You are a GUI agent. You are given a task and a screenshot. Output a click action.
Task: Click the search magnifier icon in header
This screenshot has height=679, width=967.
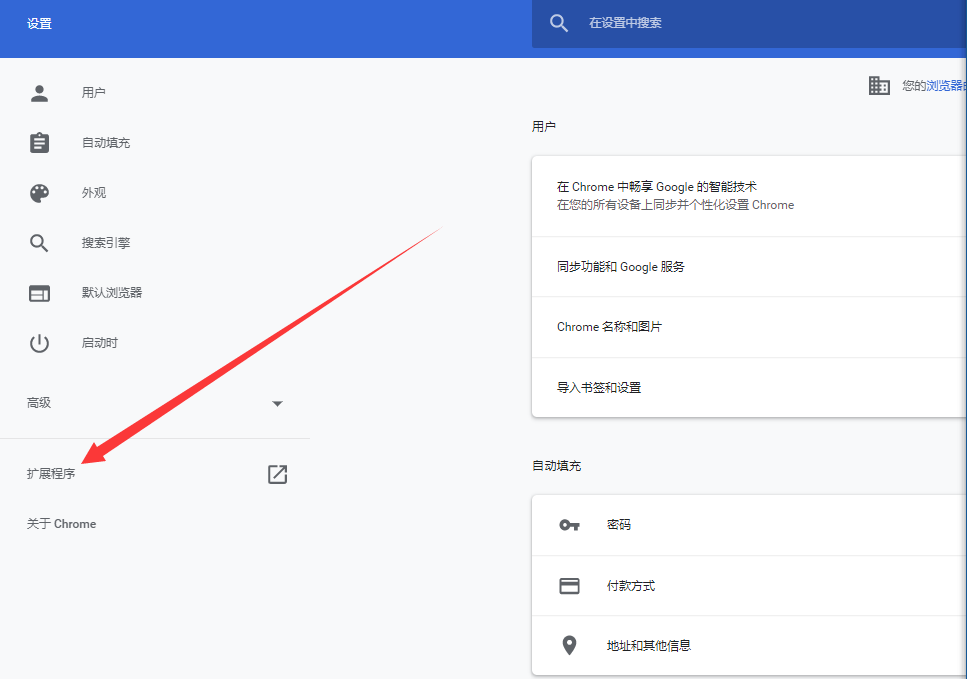[559, 23]
